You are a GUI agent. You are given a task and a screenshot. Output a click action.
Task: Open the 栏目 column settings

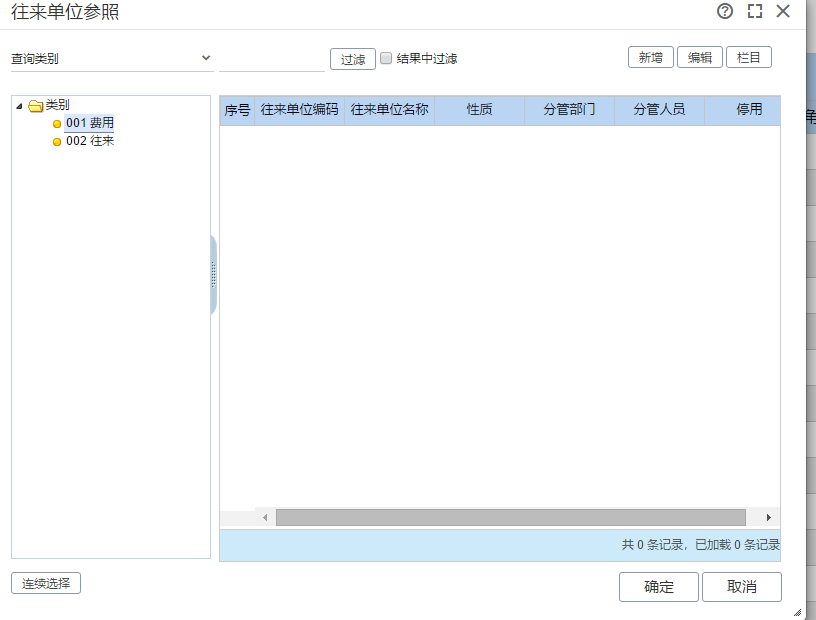[x=748, y=57]
